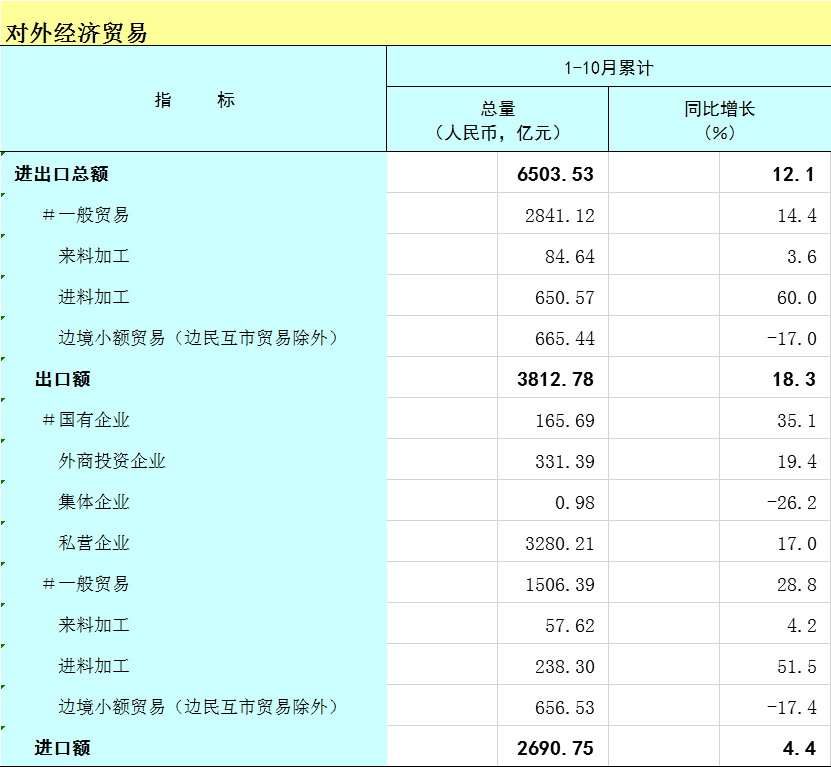Select the 2690.75 value cell
The width and height of the screenshot is (831, 767).
(556, 747)
